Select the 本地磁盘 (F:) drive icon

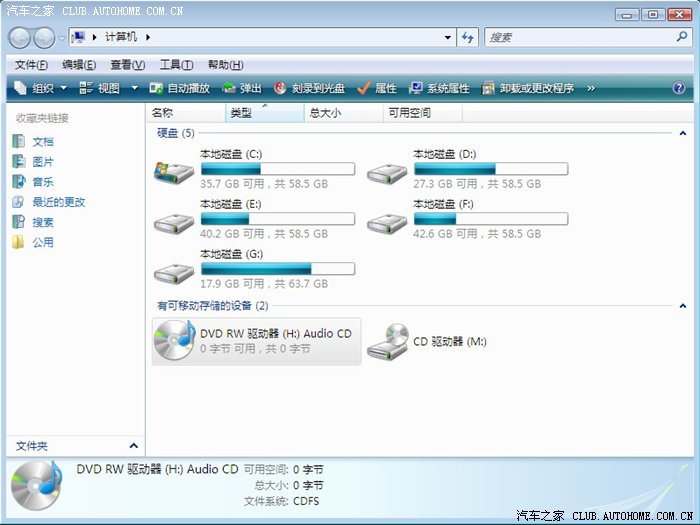[387, 223]
